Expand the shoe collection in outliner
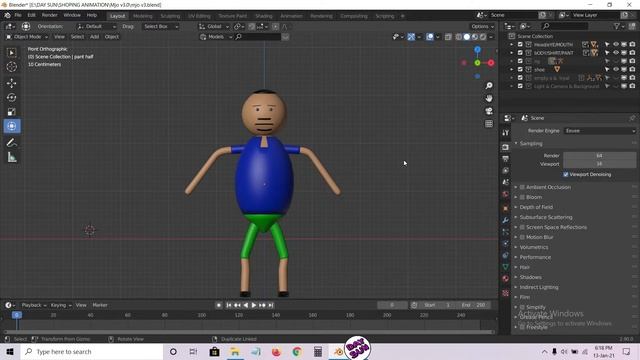The image size is (640, 360). [511, 69]
